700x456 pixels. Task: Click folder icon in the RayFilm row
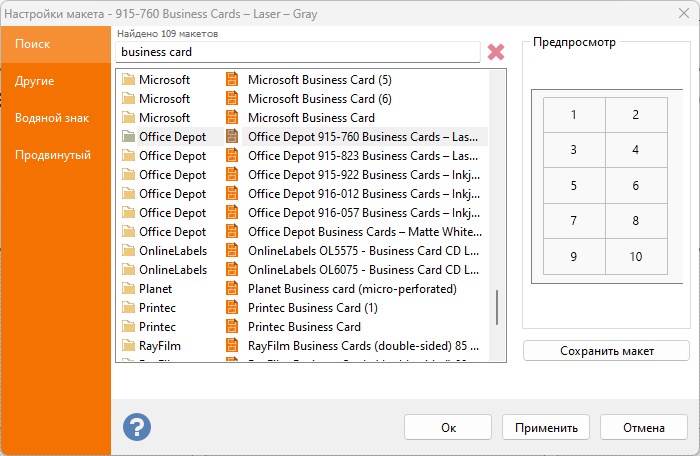129,346
